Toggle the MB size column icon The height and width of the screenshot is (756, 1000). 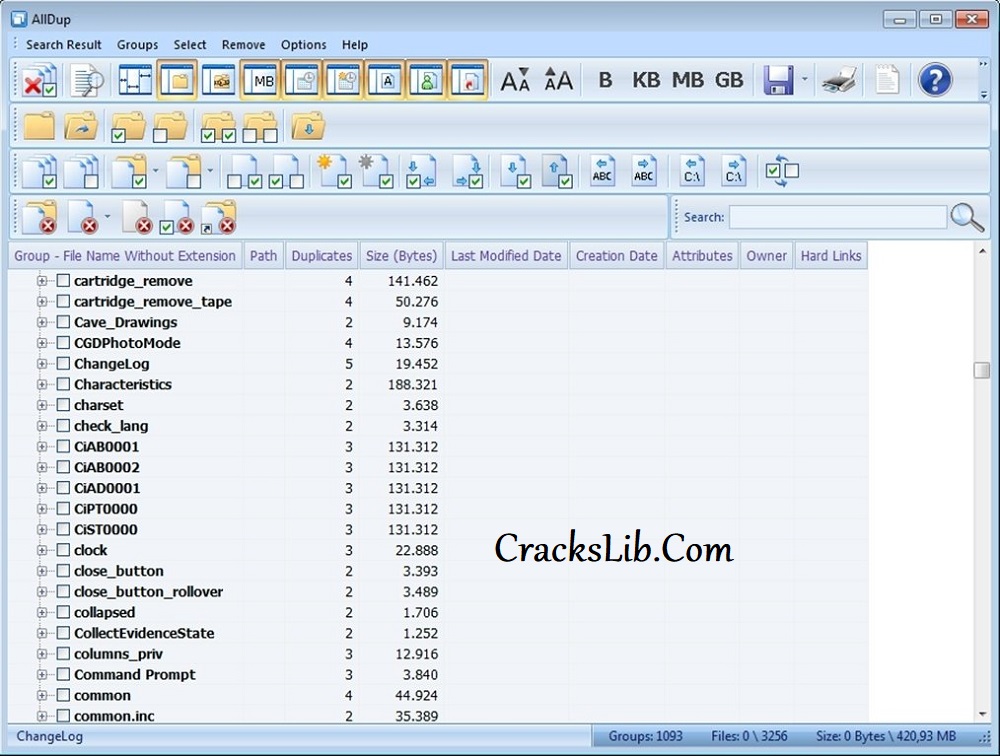point(261,80)
